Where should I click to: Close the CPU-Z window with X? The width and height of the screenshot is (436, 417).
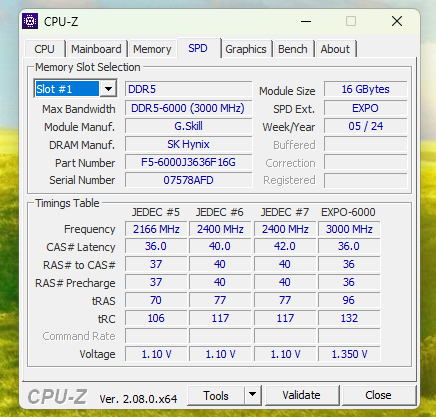pos(397,22)
